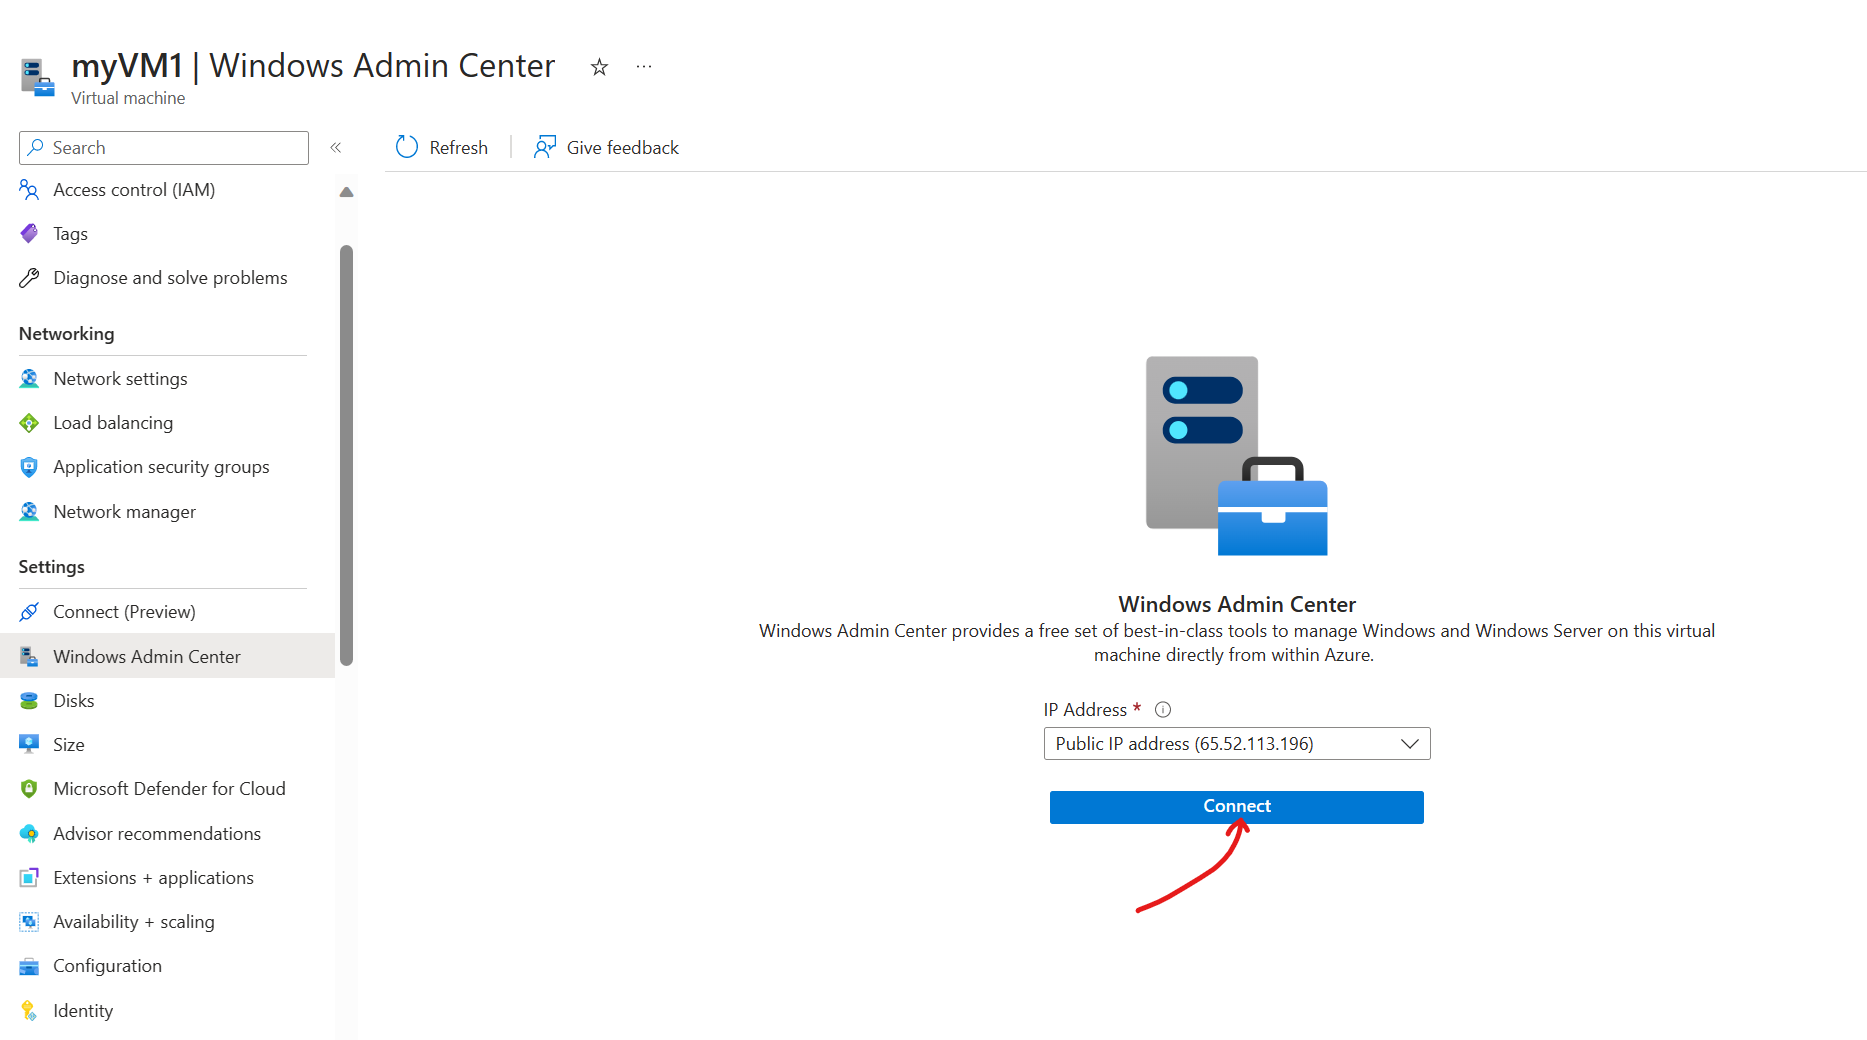This screenshot has height=1040, width=1867.
Task: Click the sidebar Search input field
Action: pos(164,148)
